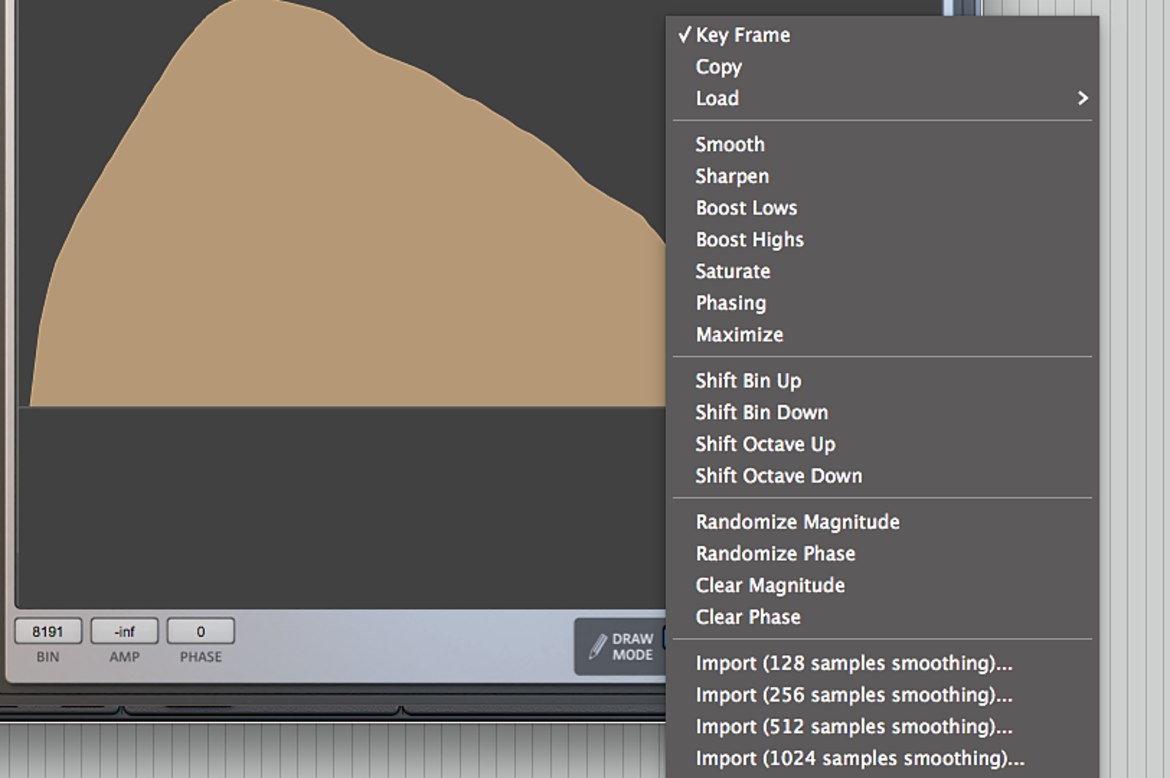The width and height of the screenshot is (1170, 778).
Task: Select Shift Bin Up
Action: 882,381
